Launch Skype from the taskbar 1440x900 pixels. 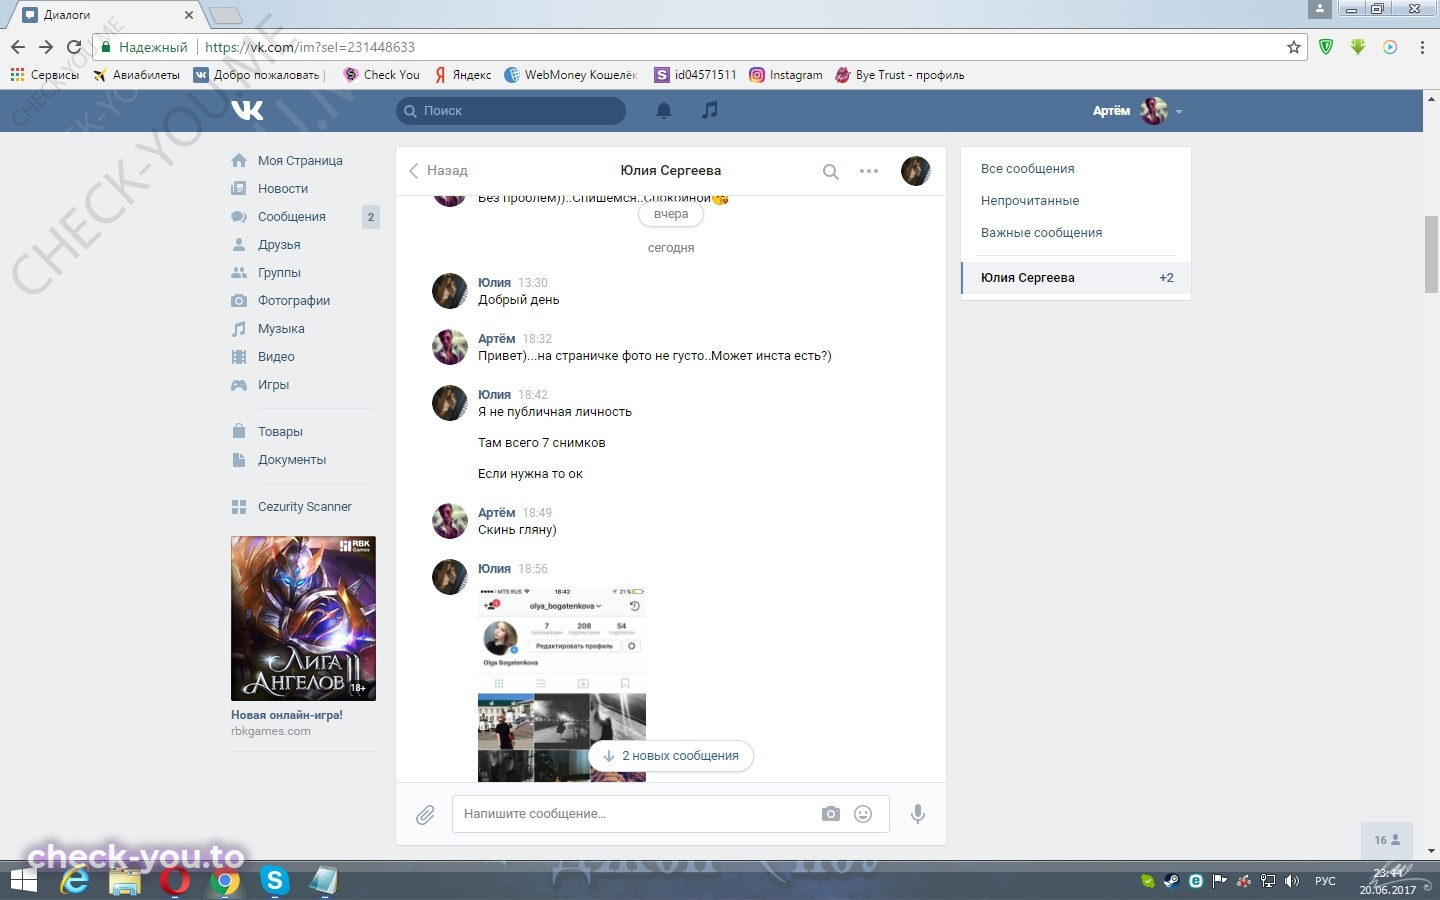point(274,881)
